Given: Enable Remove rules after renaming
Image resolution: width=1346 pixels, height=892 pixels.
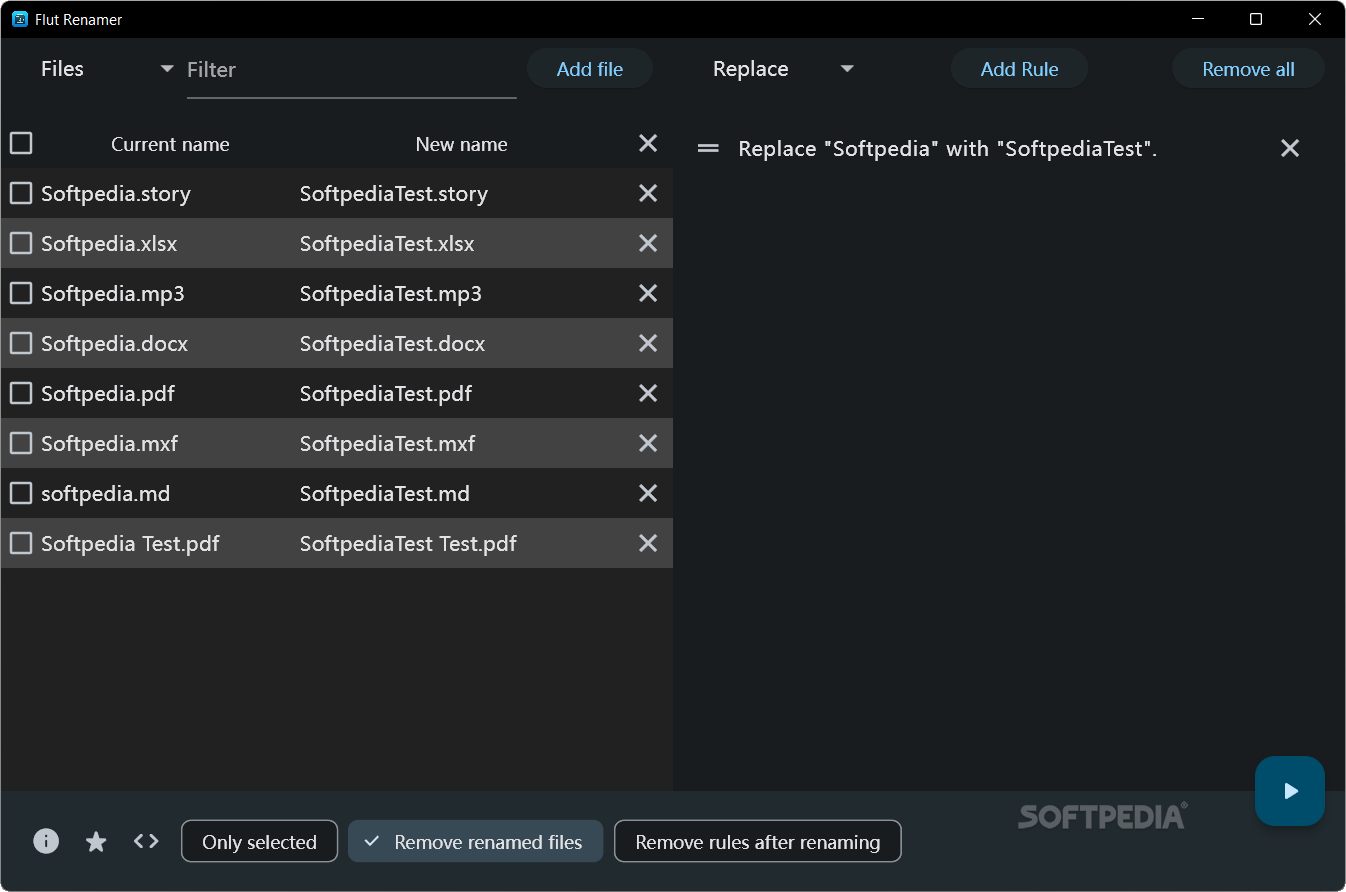Looking at the screenshot, I should tap(757, 841).
